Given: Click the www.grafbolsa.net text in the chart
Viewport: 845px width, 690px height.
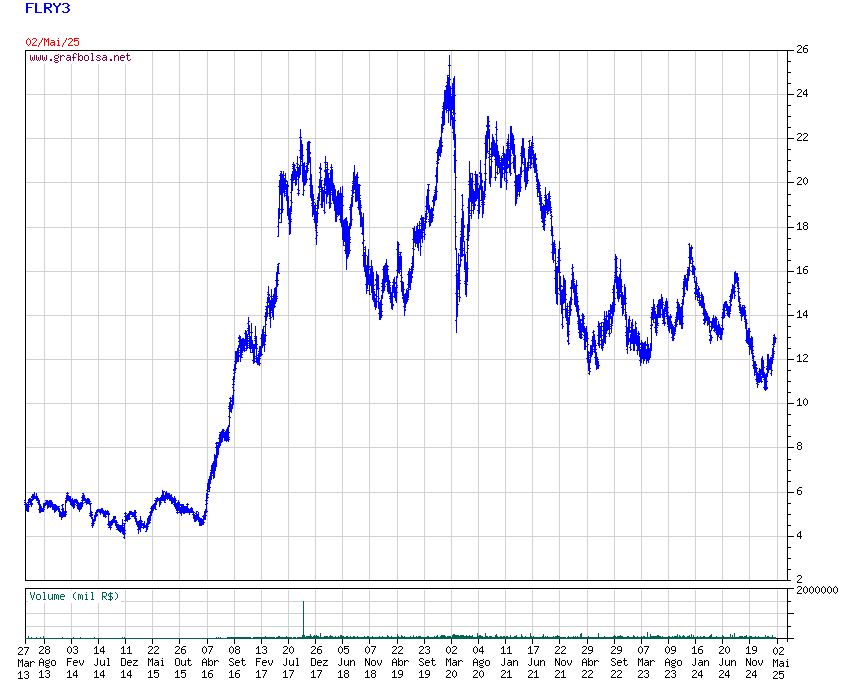Looking at the screenshot, I should [80, 57].
